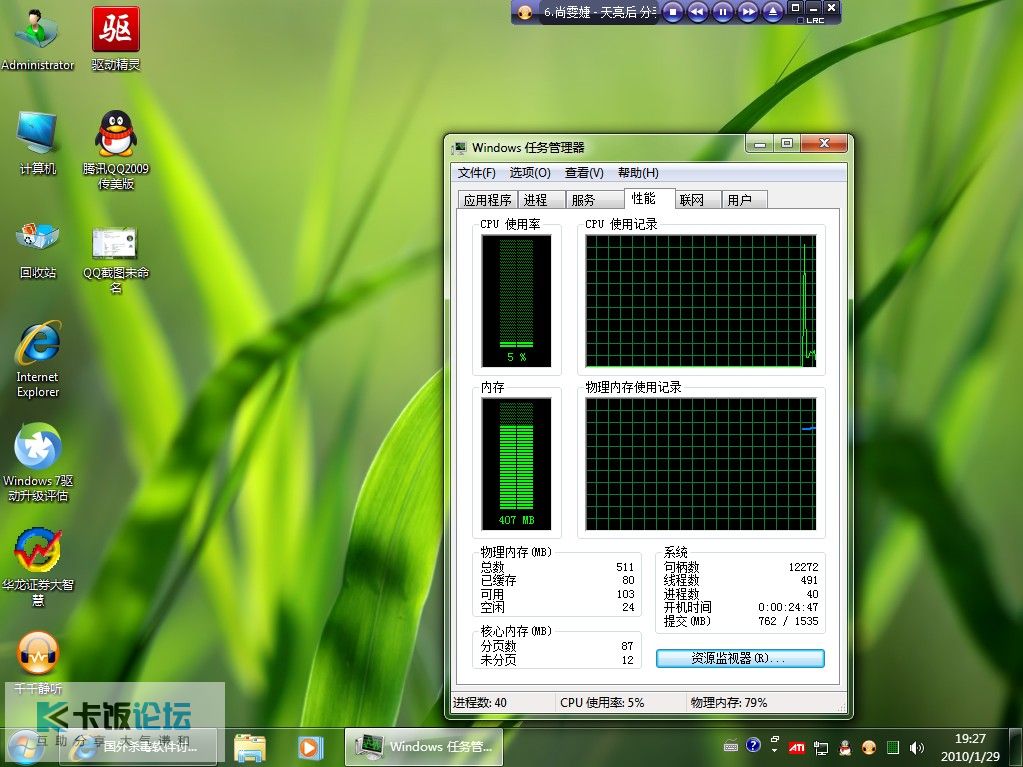
Task: Select the QQ截图未命名 file on desktop
Action: coord(115,259)
